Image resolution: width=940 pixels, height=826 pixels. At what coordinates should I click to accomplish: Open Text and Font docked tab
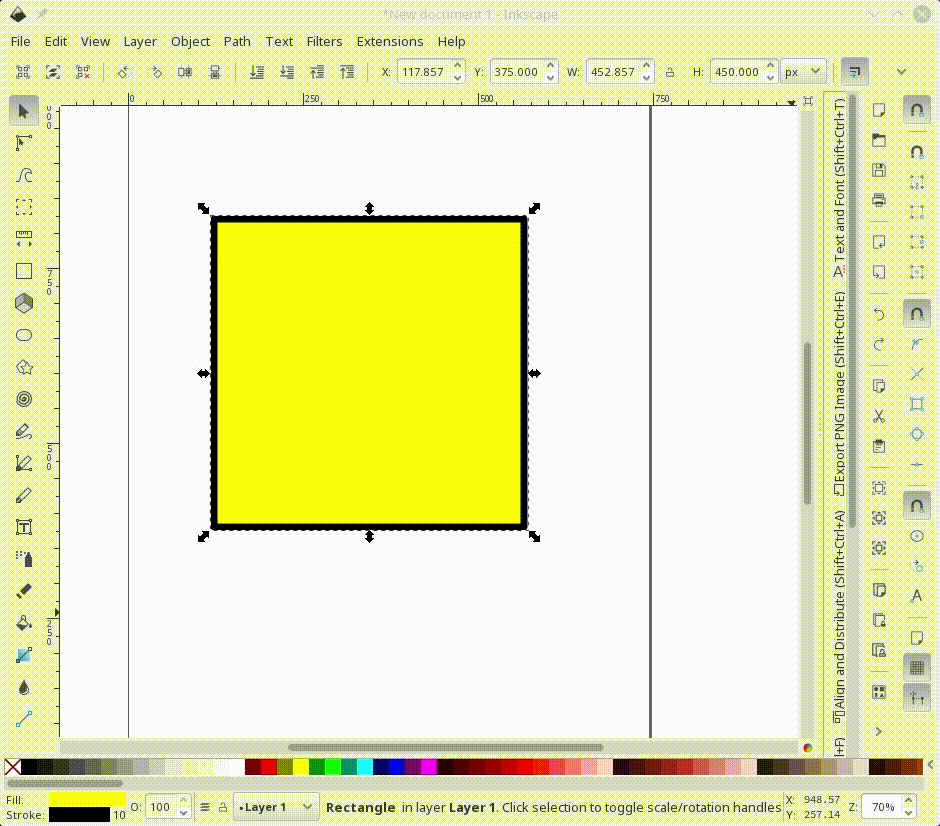click(x=839, y=188)
